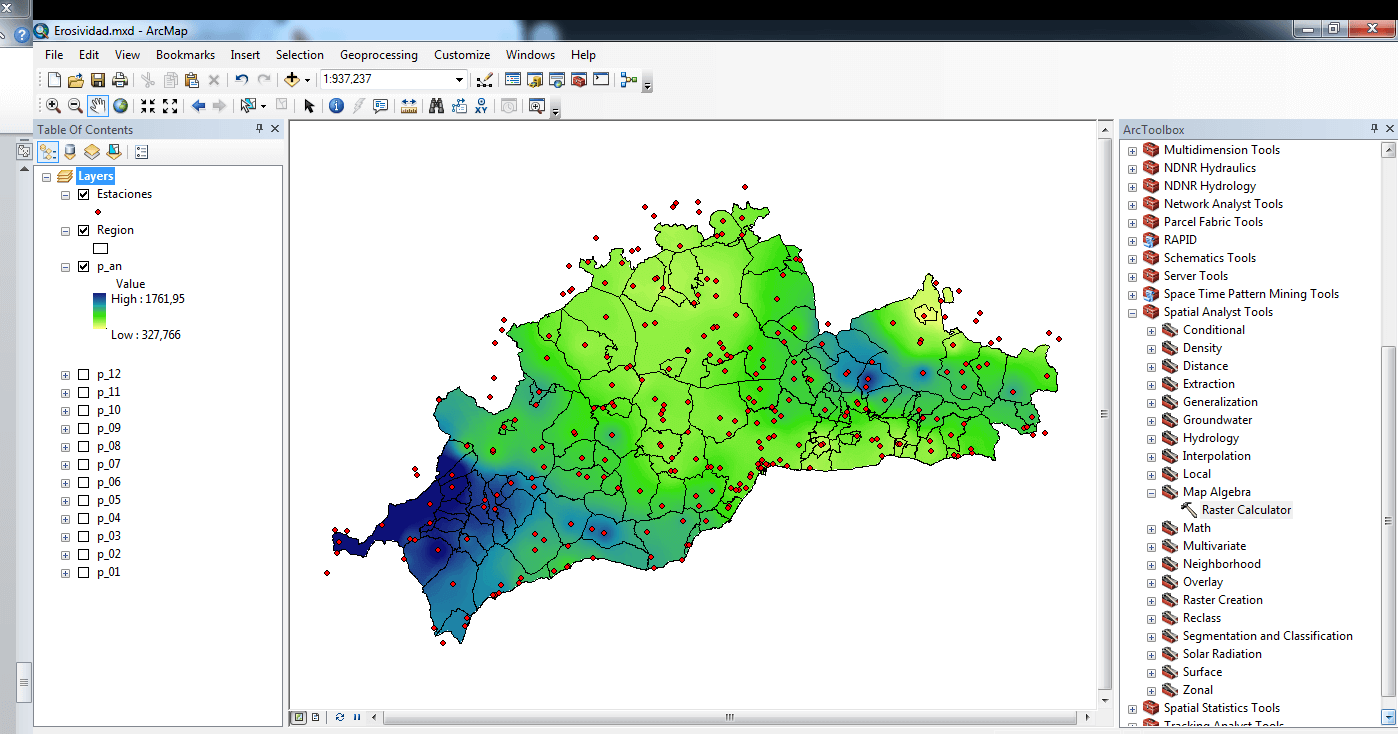
Task: Select the Pan hand tool
Action: pos(98,105)
